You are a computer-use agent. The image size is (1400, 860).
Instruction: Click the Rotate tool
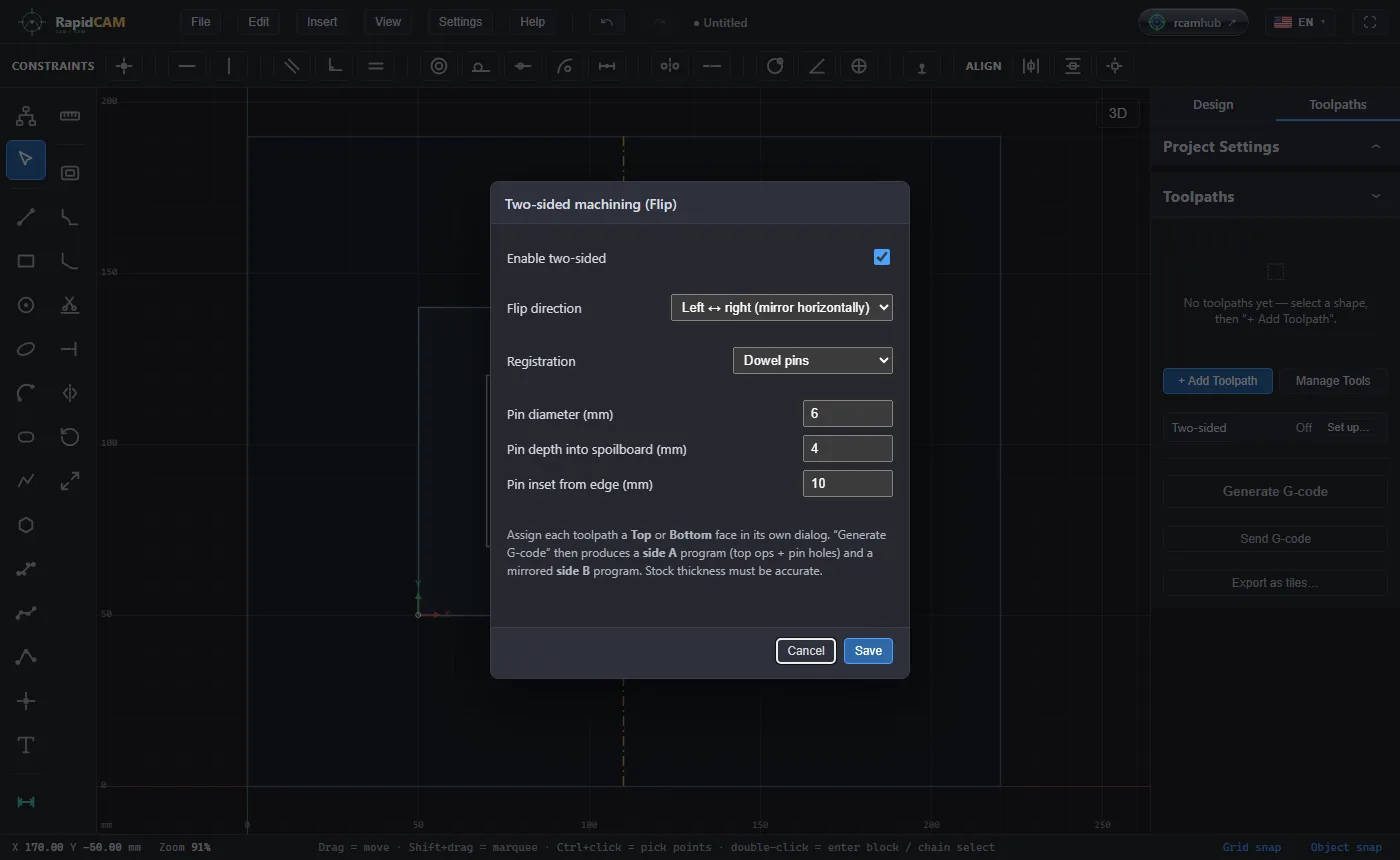tap(70, 437)
